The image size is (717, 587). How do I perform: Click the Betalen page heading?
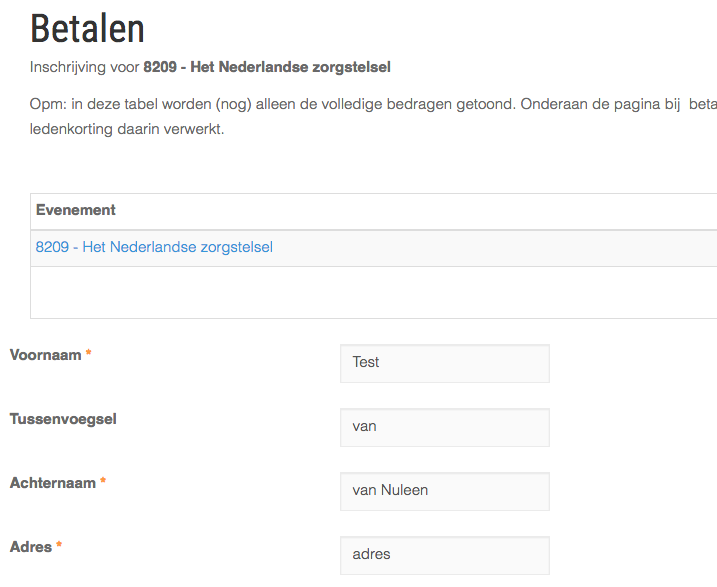87,29
